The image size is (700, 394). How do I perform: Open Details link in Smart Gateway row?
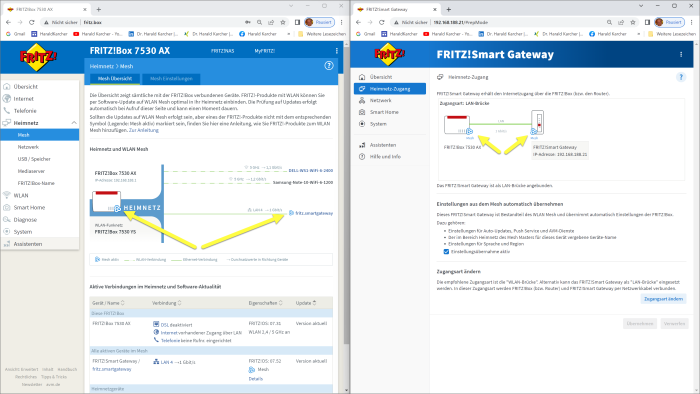click(256, 379)
